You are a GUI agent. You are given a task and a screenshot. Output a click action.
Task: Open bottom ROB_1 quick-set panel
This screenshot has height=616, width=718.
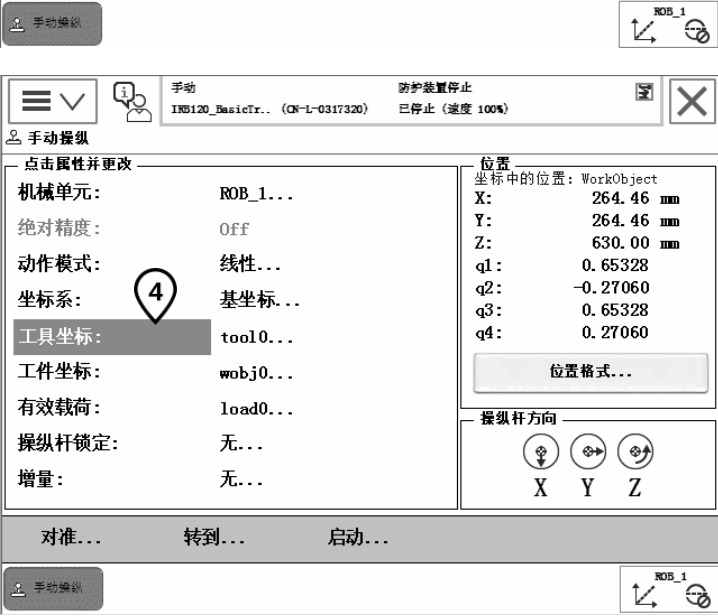tap(669, 589)
